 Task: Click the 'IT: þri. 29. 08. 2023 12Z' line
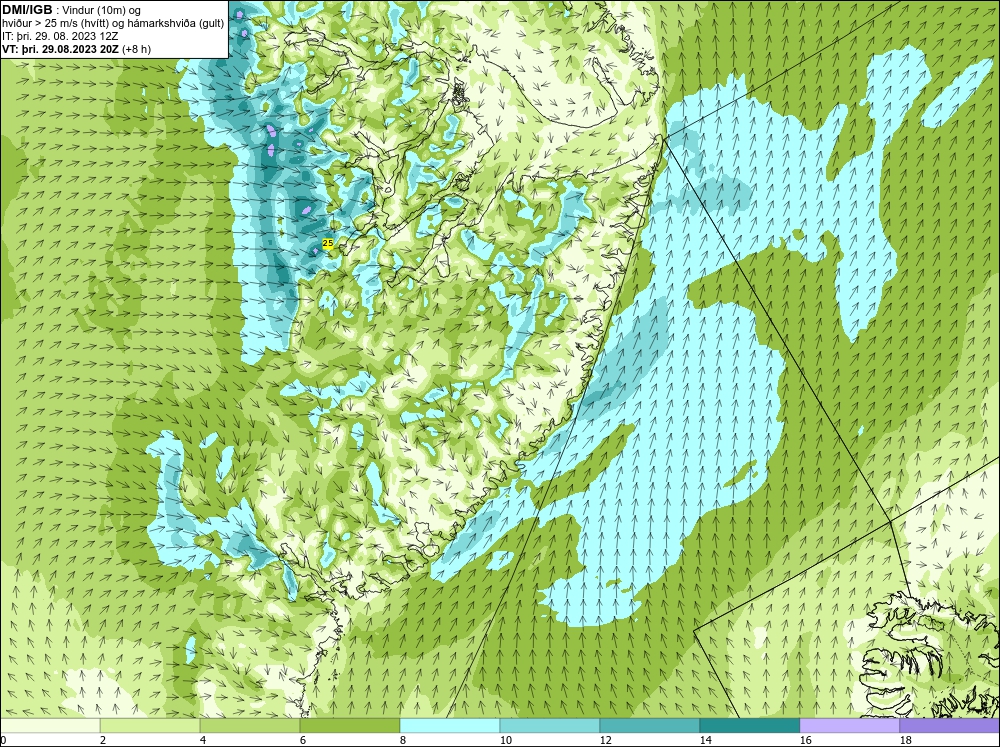pyautogui.click(x=60, y=36)
